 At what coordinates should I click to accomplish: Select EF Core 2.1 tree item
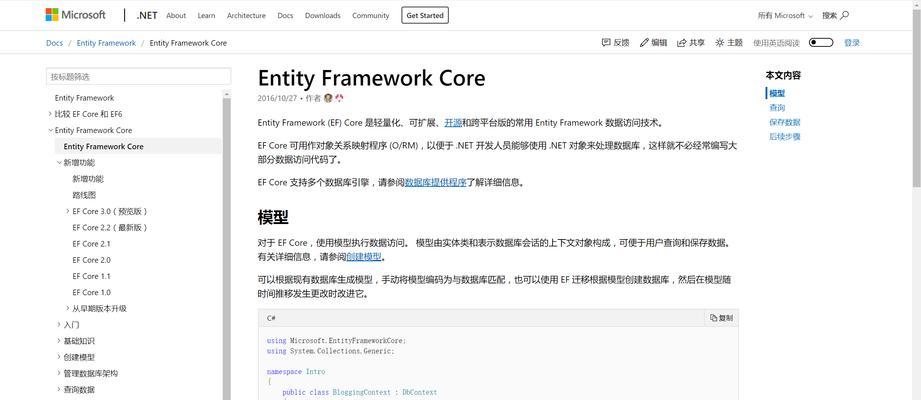91,244
